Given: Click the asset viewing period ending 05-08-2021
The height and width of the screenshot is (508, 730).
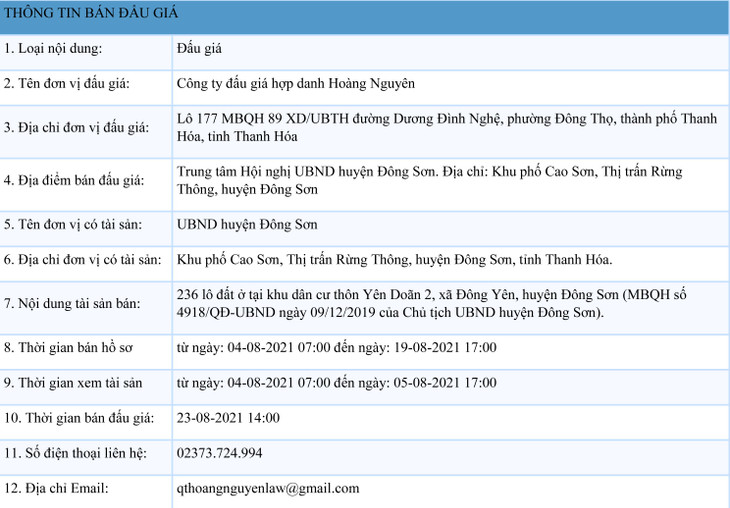Looking at the screenshot, I should tap(336, 383).
